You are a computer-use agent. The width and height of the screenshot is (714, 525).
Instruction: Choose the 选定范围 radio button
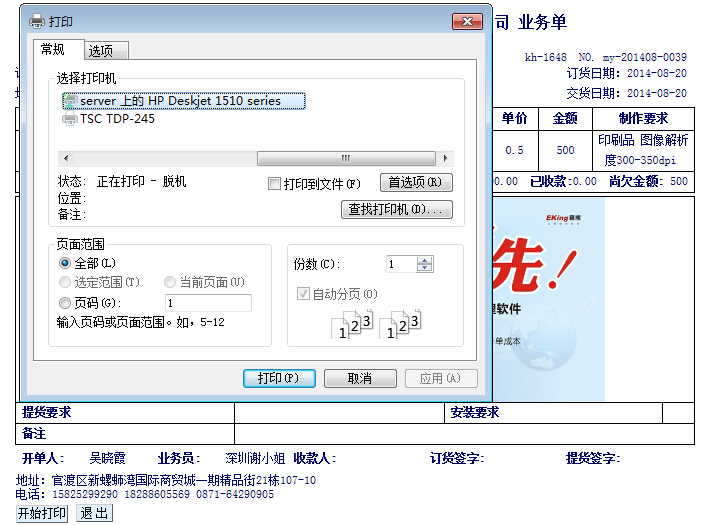pos(65,282)
